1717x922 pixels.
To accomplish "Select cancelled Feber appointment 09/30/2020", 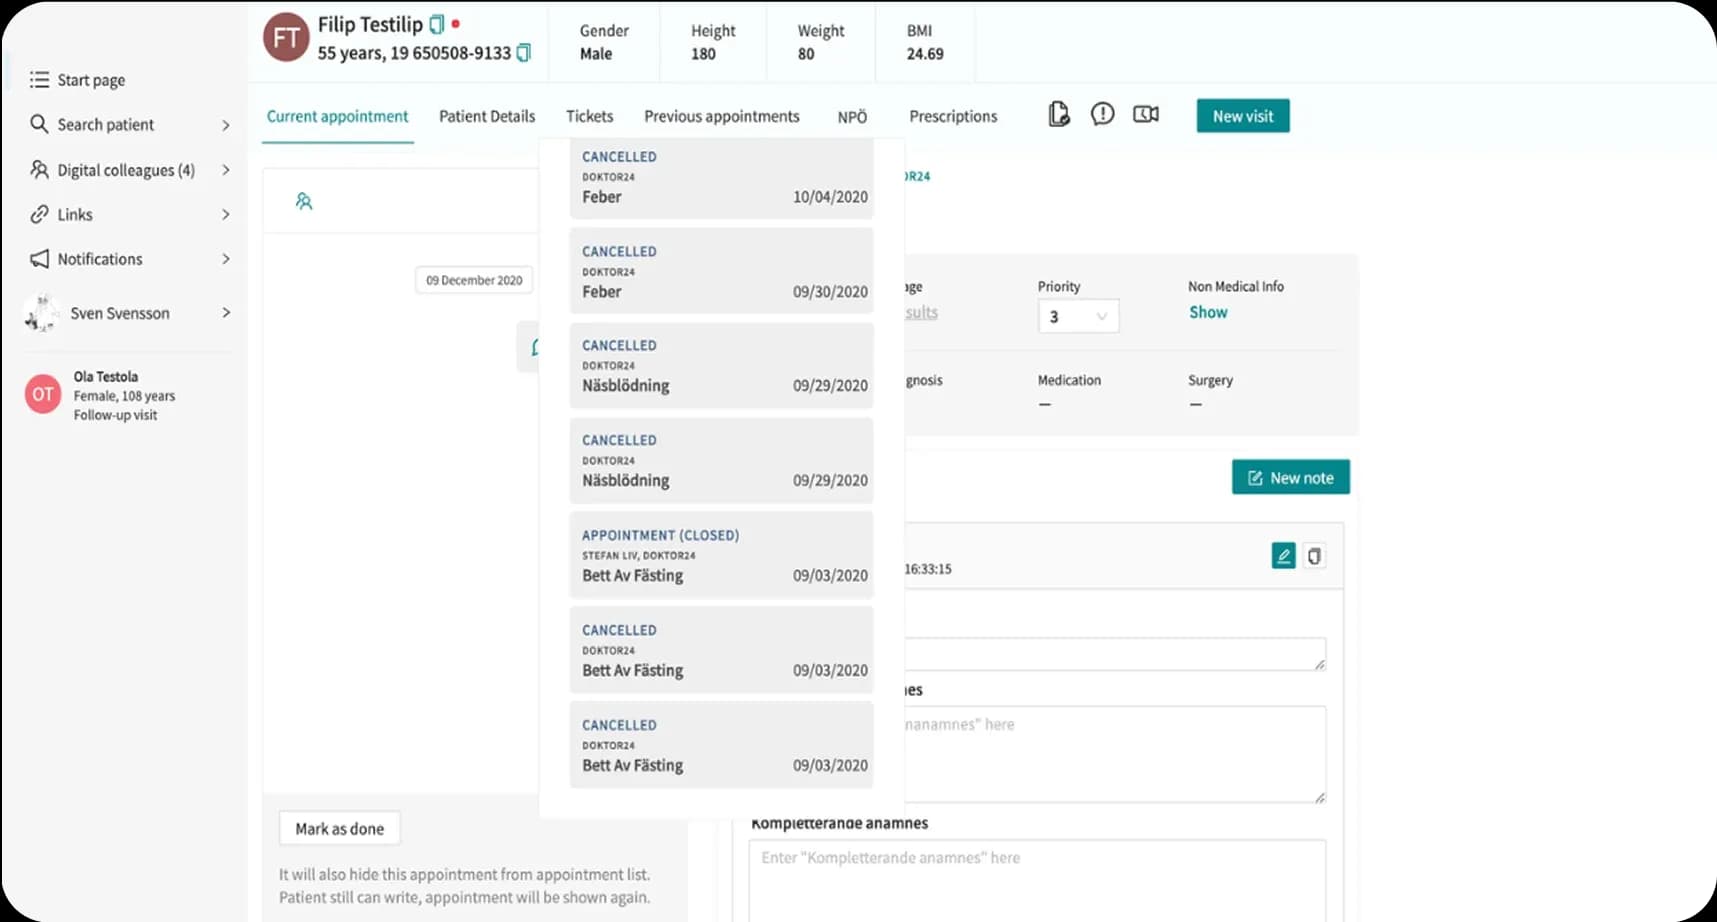I will [721, 271].
